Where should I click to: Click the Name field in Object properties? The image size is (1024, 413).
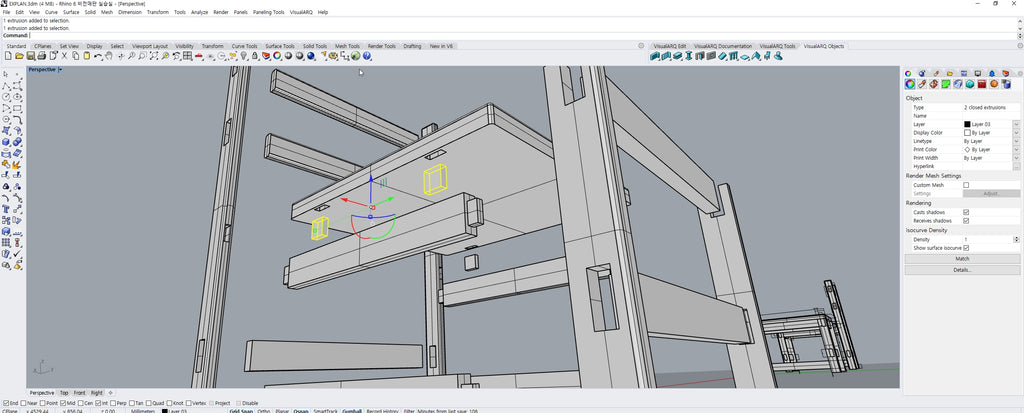(991, 116)
